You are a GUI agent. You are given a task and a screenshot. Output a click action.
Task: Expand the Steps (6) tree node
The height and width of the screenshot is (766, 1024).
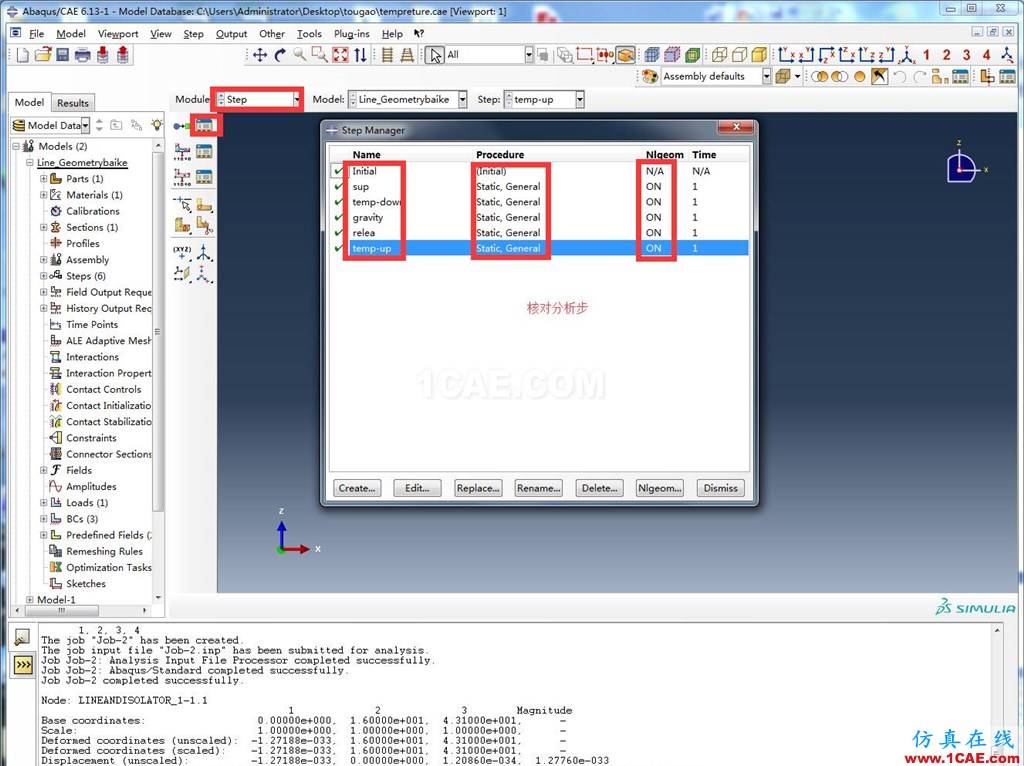[x=44, y=276]
